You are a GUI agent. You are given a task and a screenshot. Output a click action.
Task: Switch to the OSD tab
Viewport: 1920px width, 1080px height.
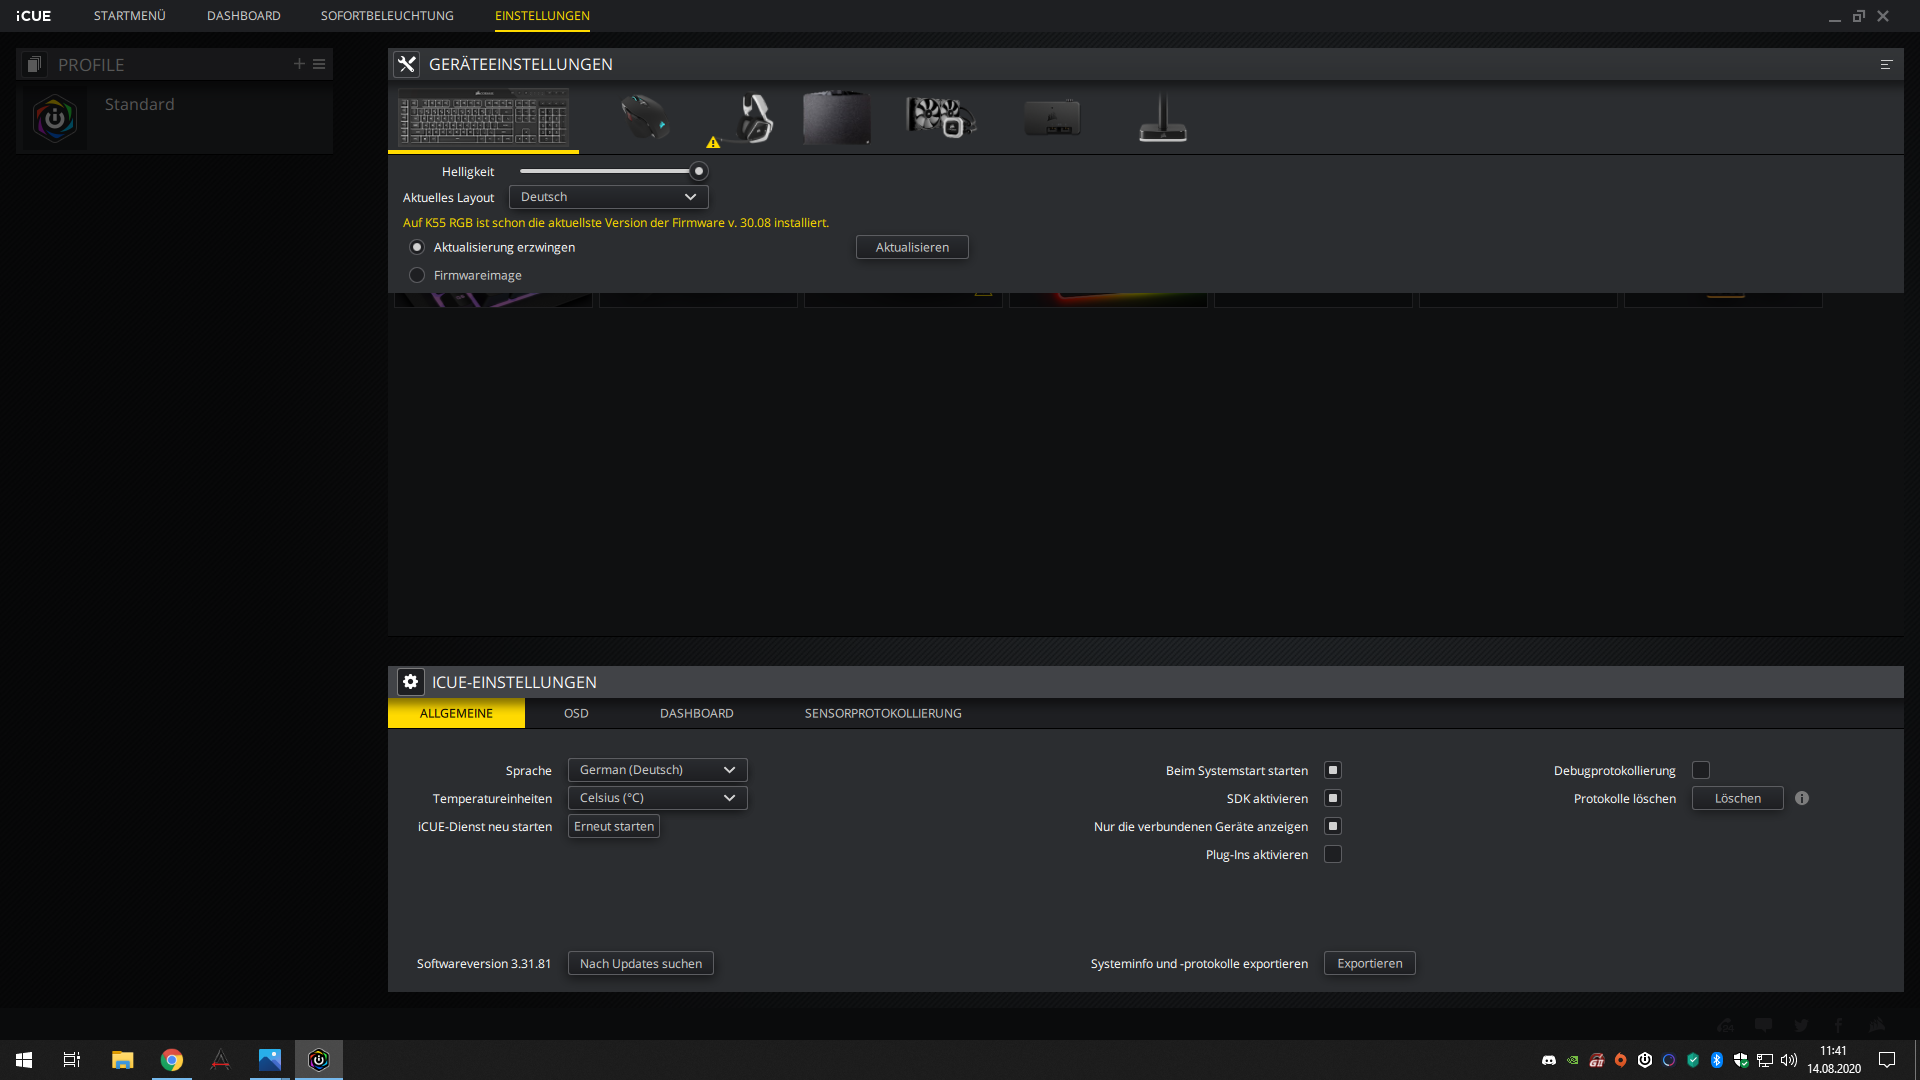pos(576,713)
